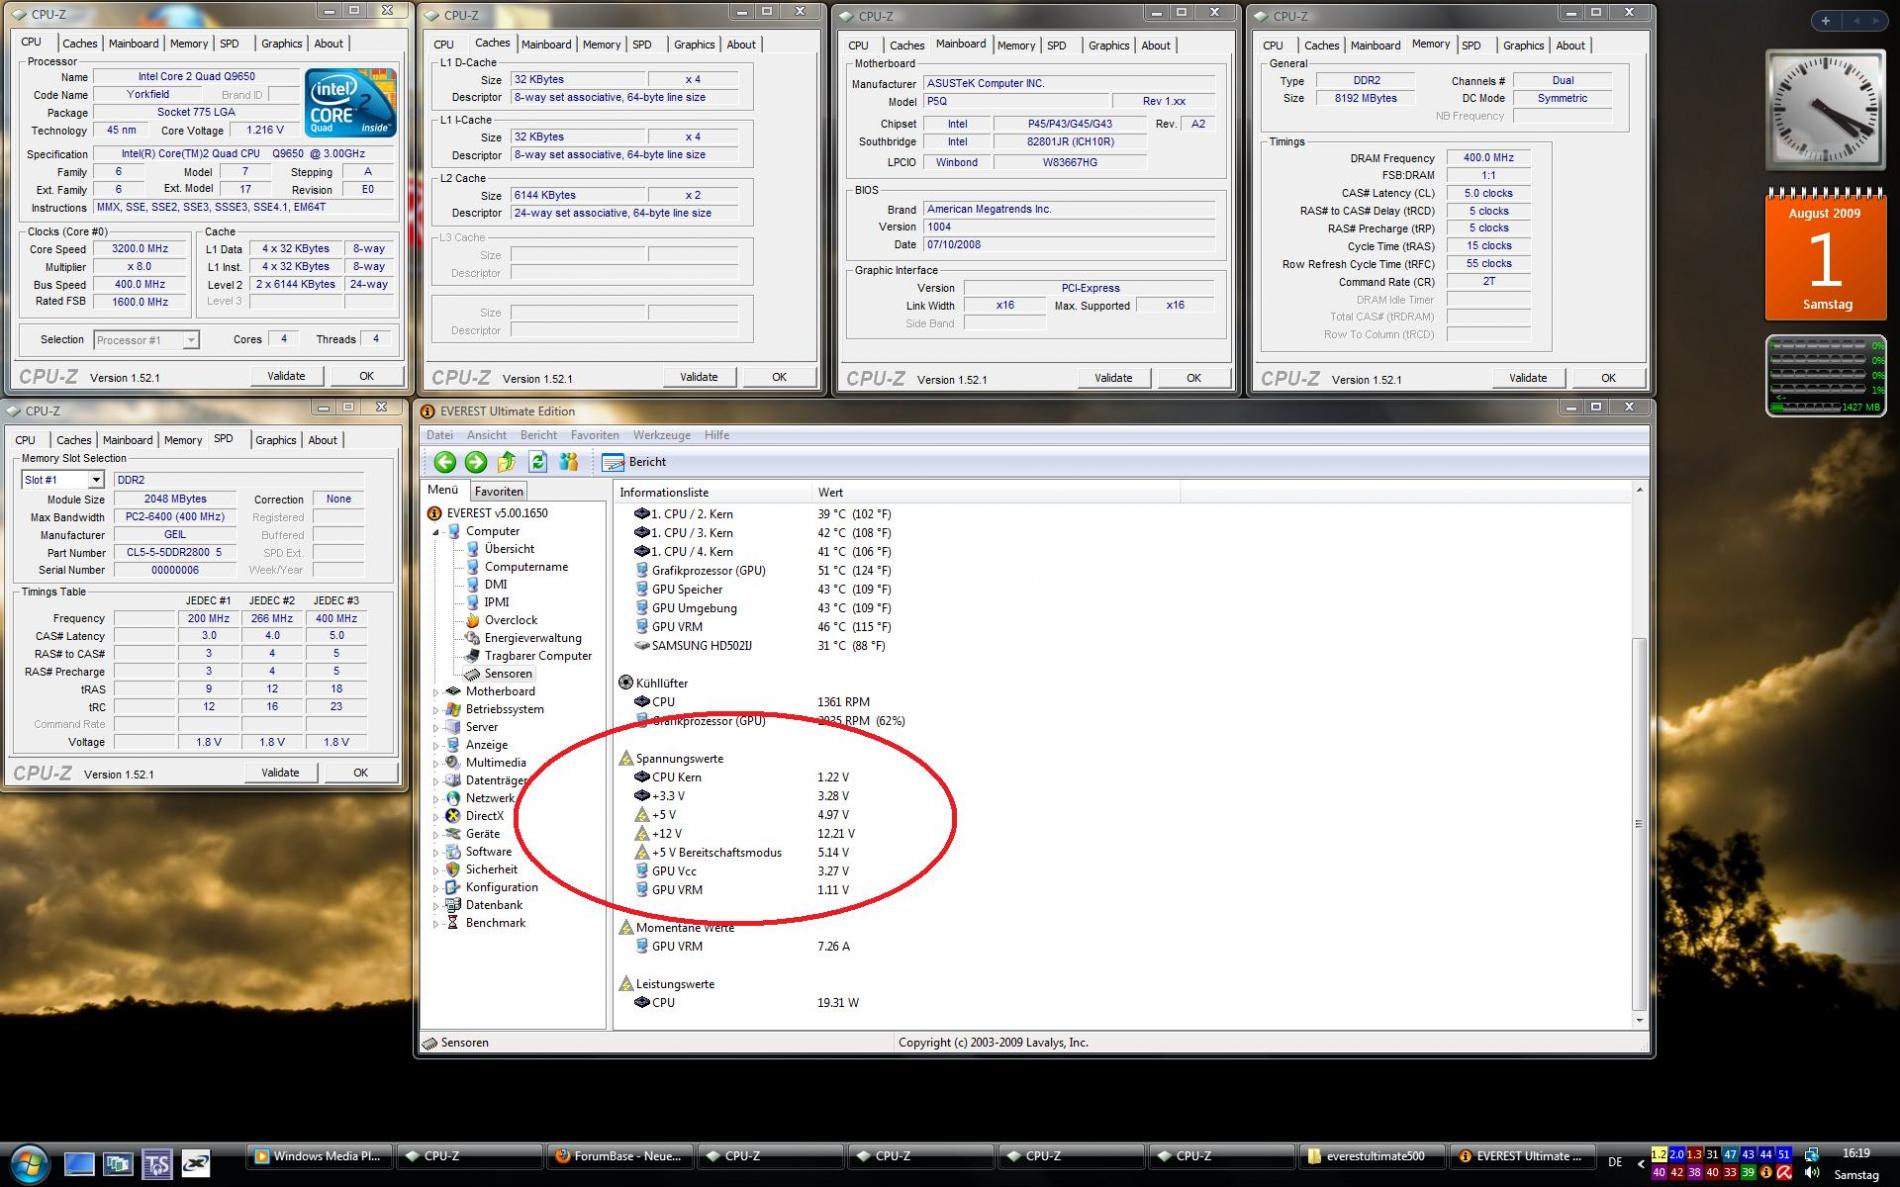Viewport: 1900px width, 1187px height.
Task: Click the August 2009 calendar gadget
Action: [x=1825, y=255]
